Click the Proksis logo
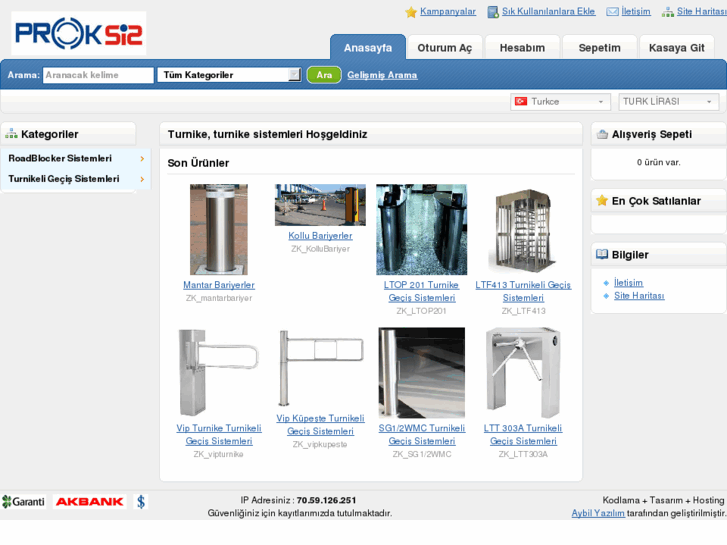727x545 pixels. 79,33
